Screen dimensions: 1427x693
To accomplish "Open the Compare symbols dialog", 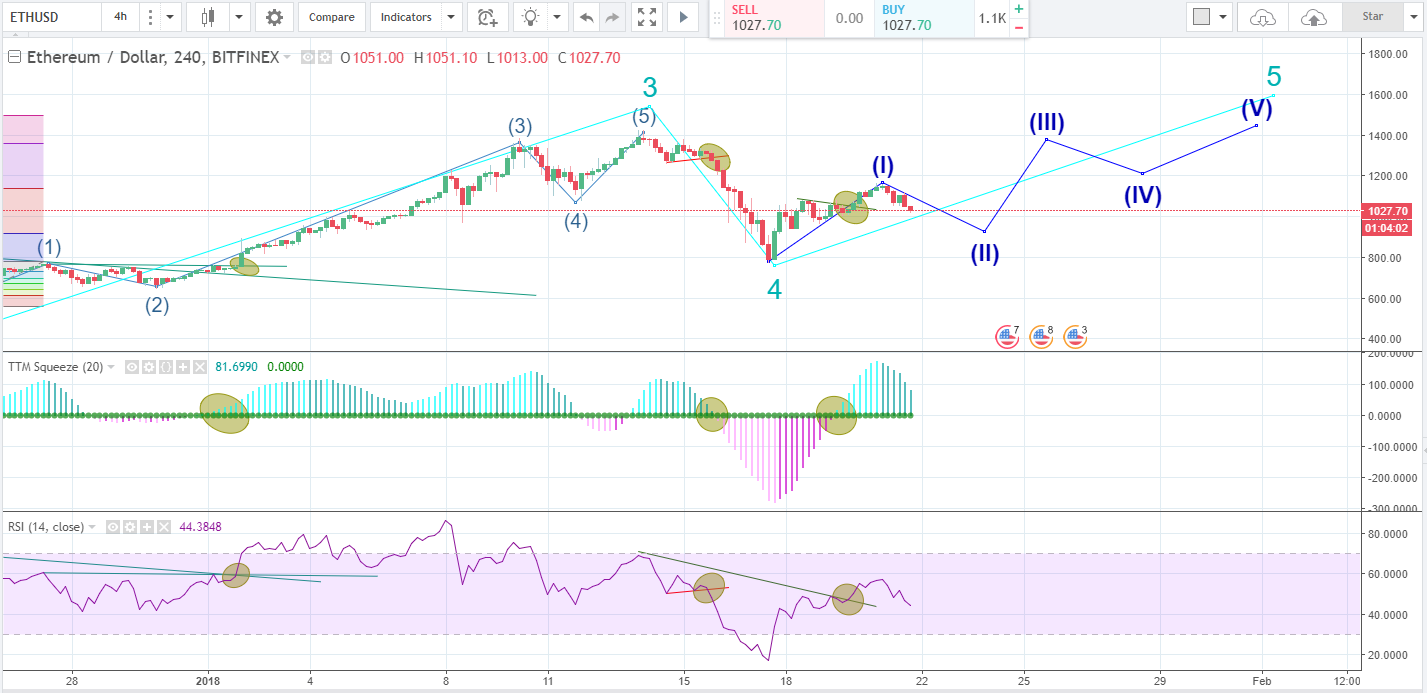I will coord(331,17).
